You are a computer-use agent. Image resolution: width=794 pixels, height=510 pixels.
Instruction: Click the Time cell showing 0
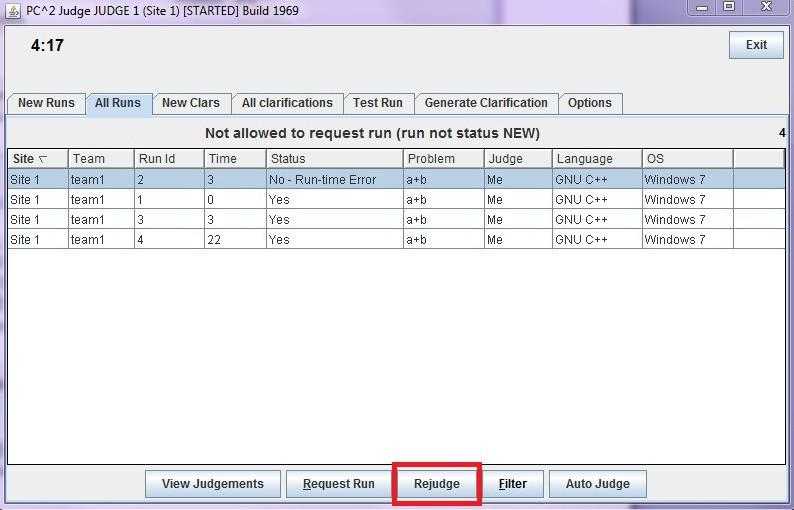click(235, 200)
